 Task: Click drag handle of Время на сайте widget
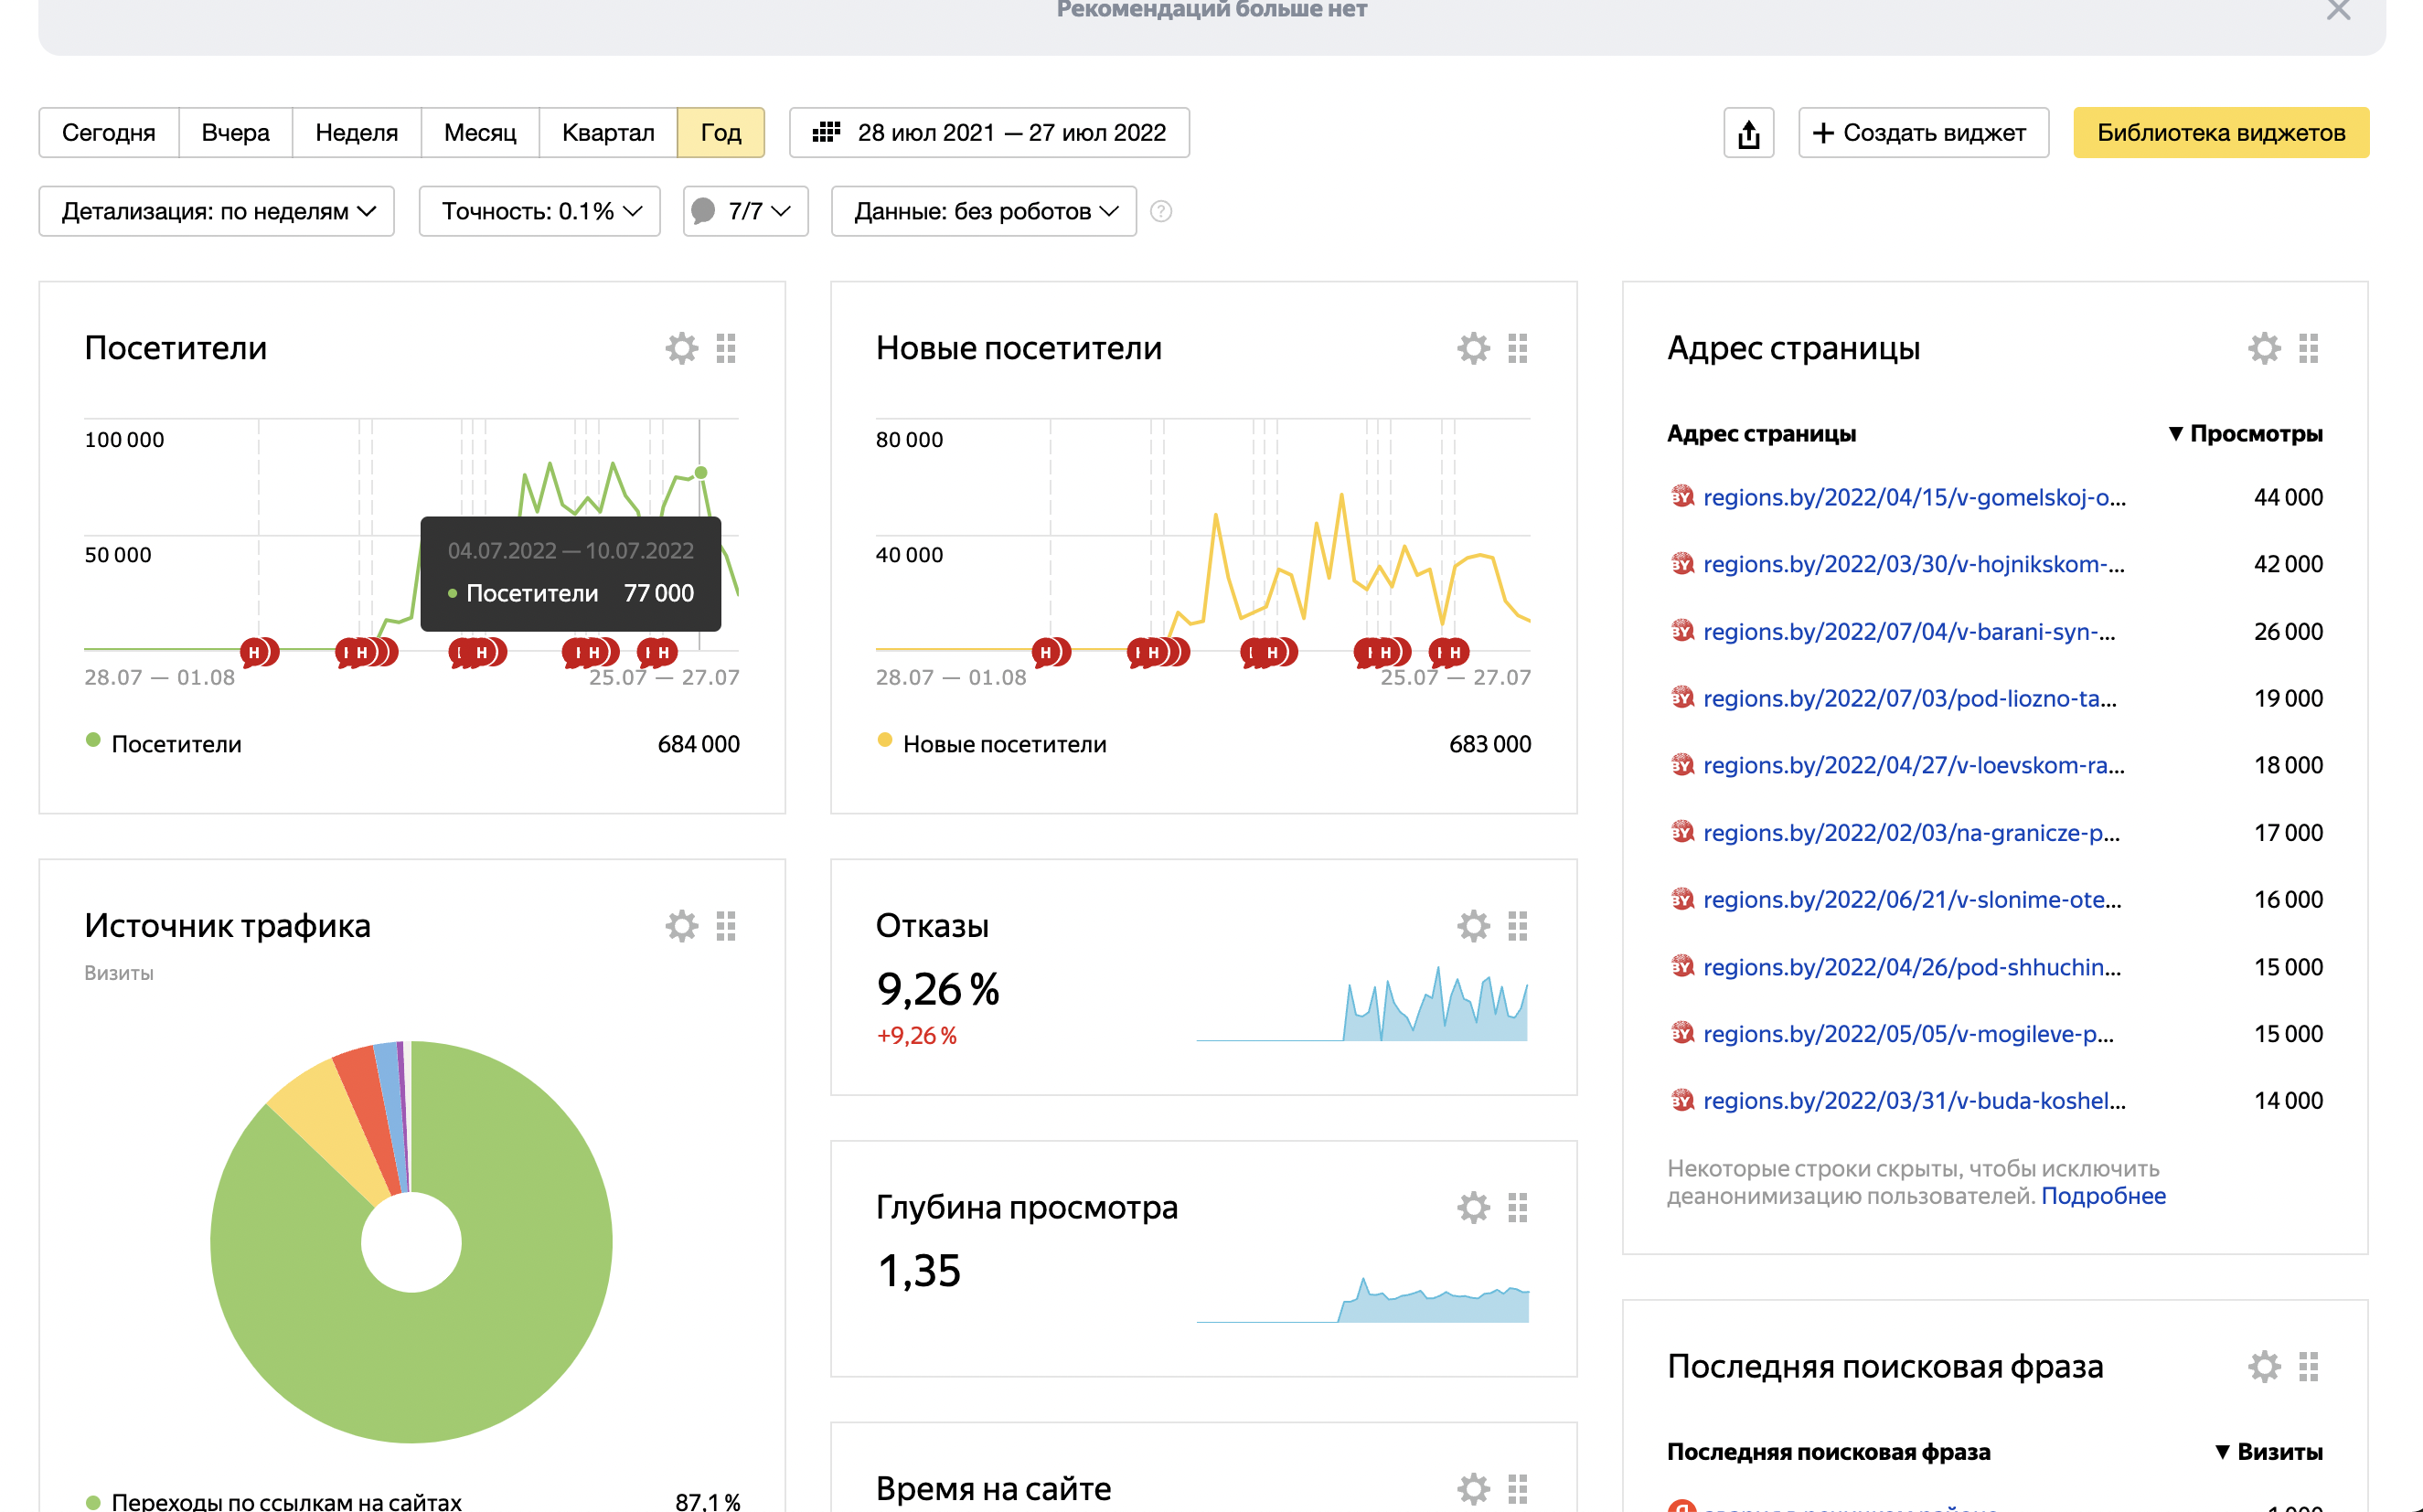(x=1517, y=1489)
